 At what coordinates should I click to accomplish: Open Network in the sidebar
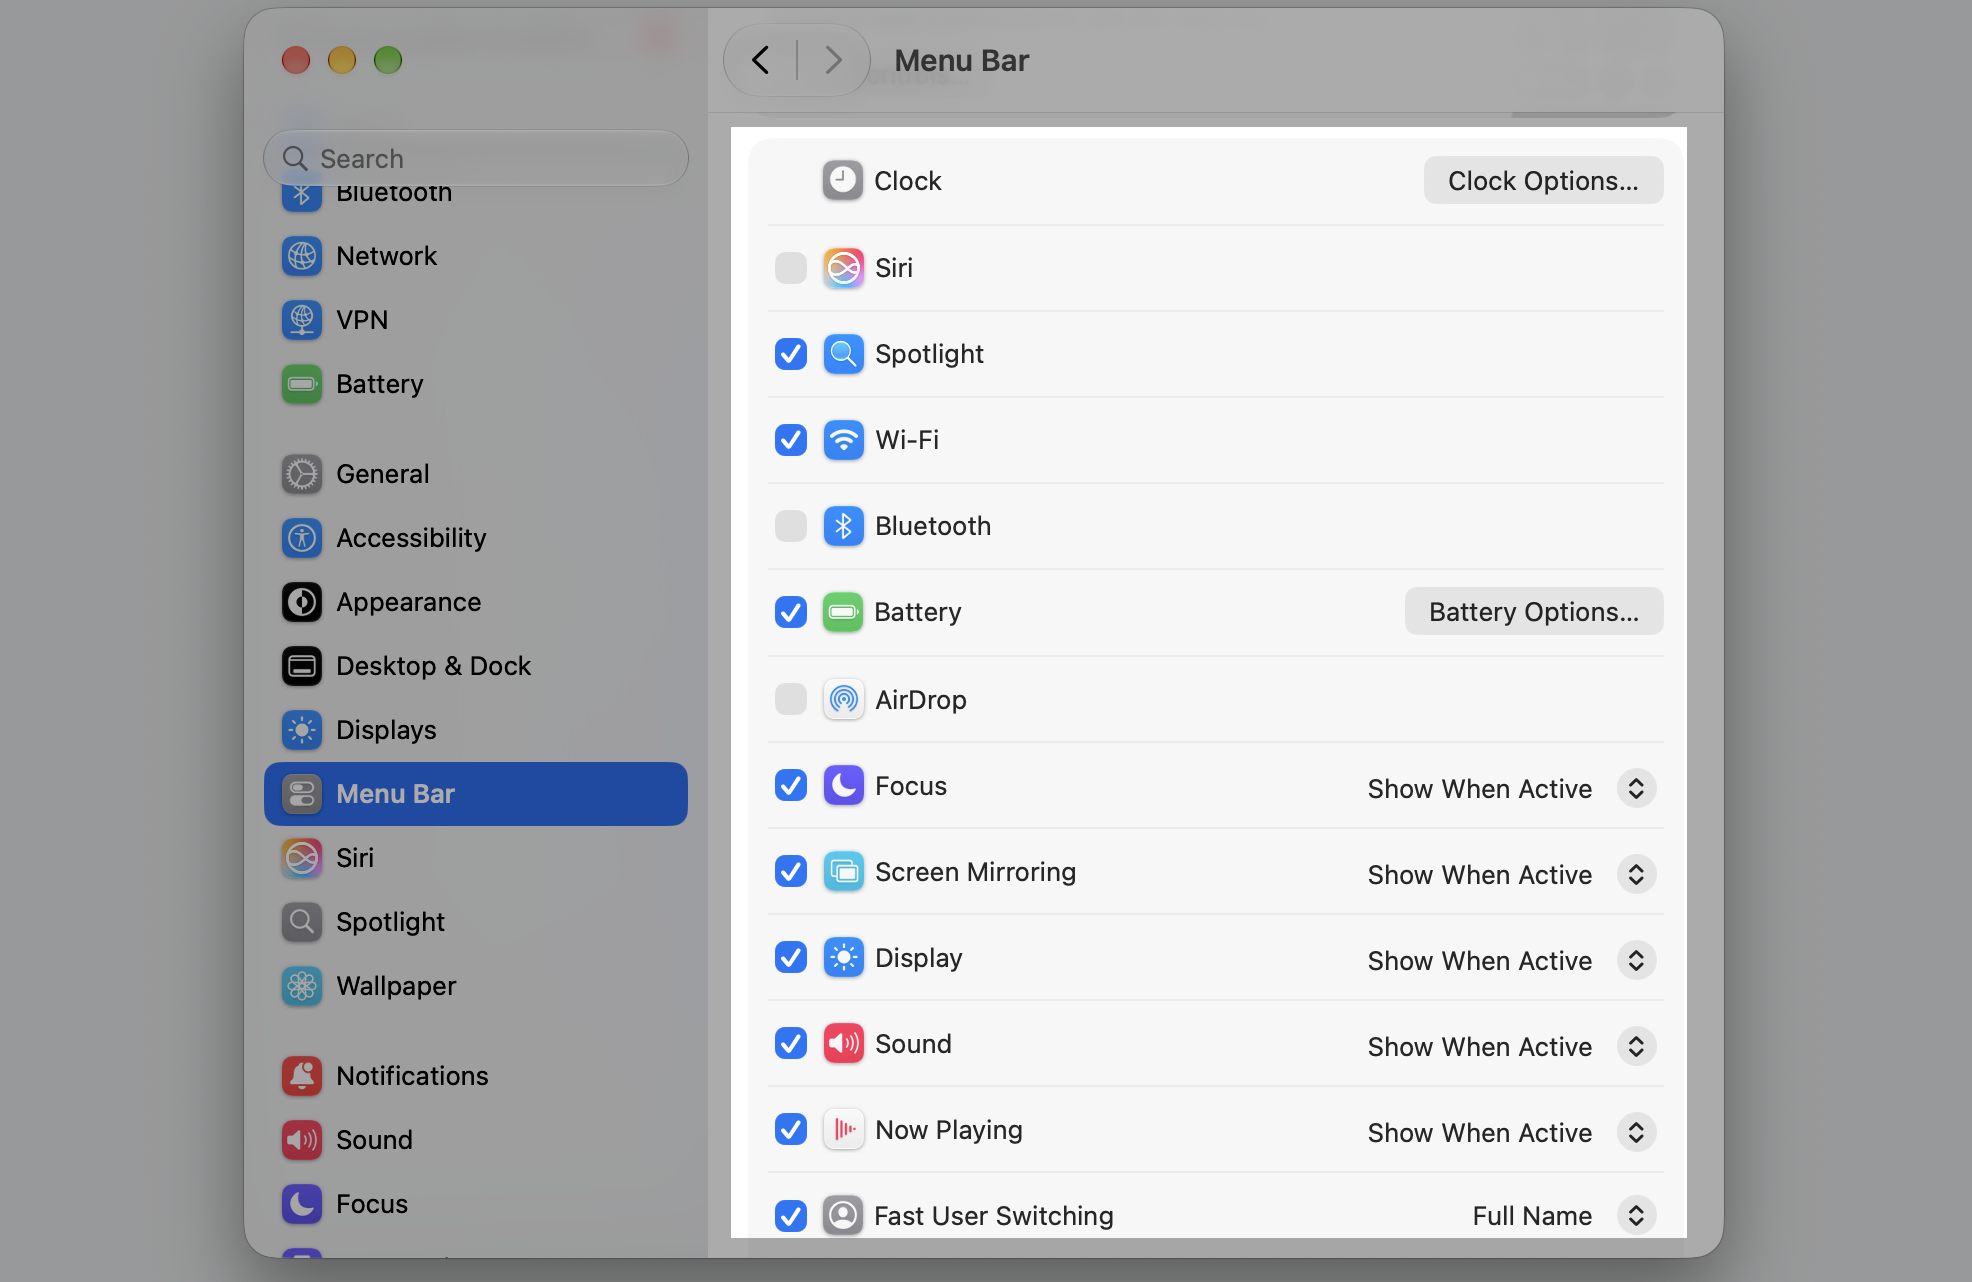pos(476,256)
